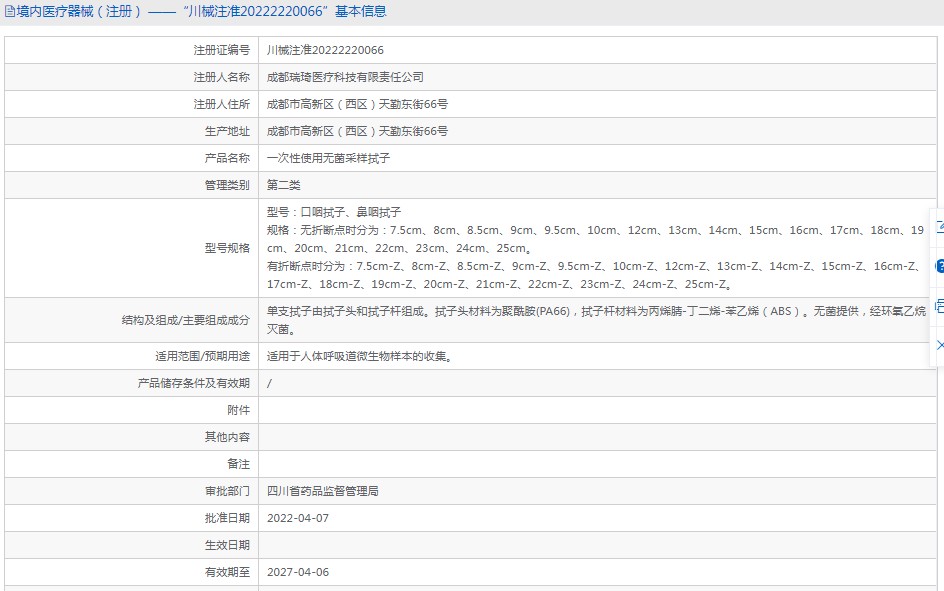The height and width of the screenshot is (591, 944).
Task: Select the management class value 第二类
Action: coord(284,185)
